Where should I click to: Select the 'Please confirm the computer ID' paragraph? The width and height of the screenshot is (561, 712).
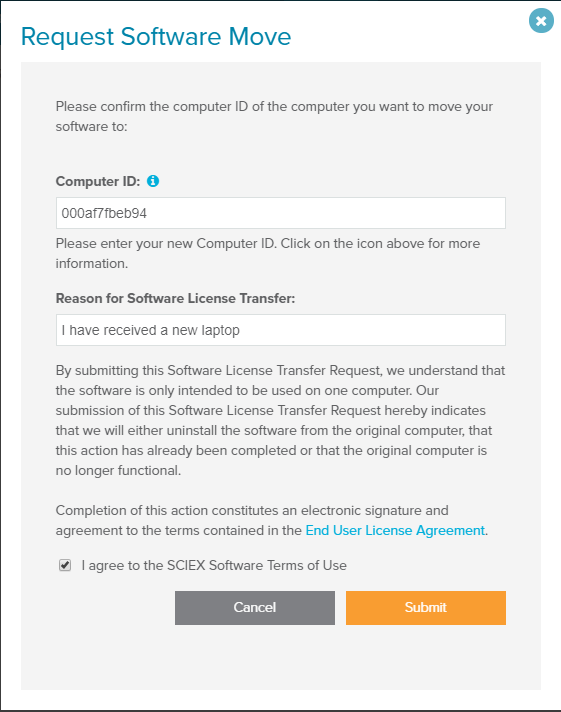click(x=274, y=116)
